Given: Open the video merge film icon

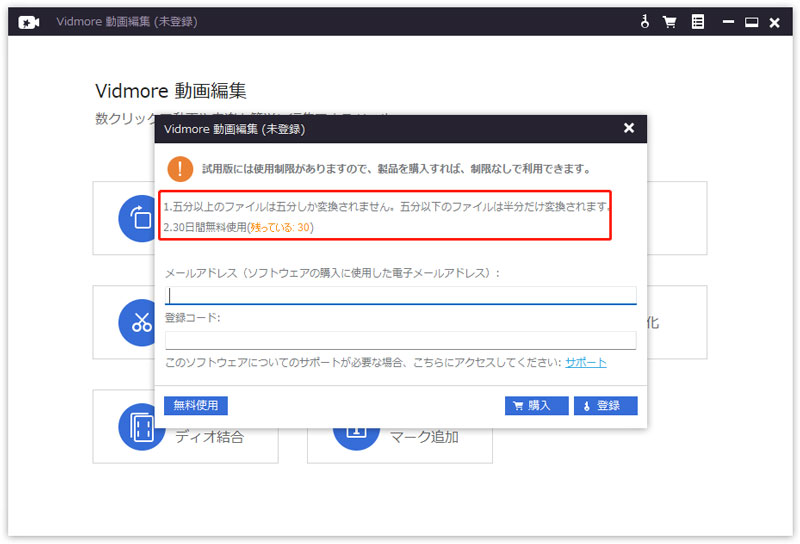Looking at the screenshot, I should [x=142, y=428].
